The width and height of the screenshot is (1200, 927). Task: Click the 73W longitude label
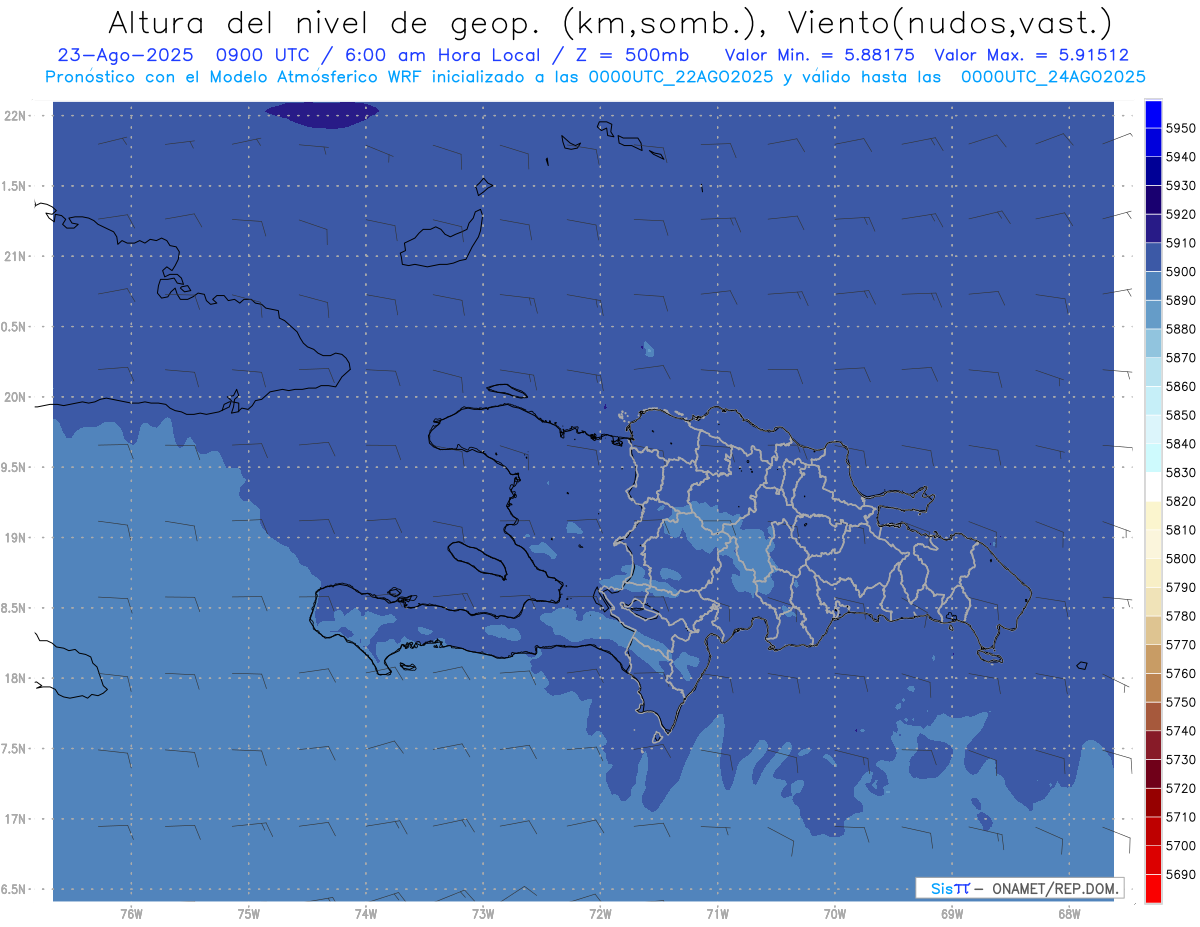(x=483, y=913)
